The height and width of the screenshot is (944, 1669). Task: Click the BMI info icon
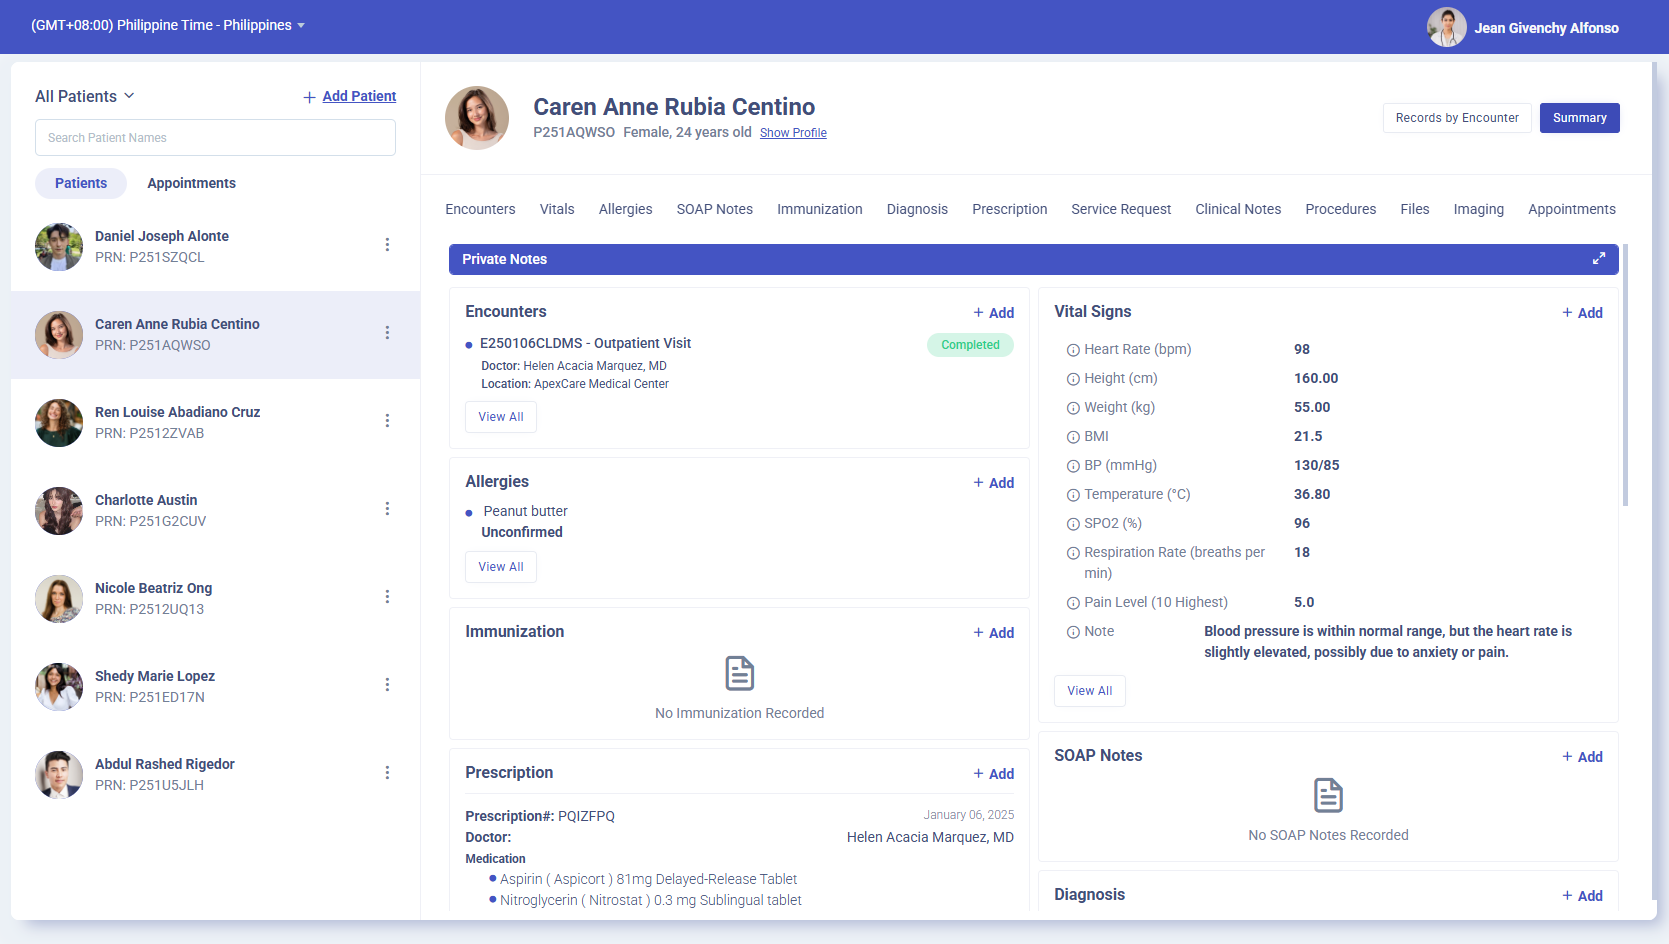pos(1073,437)
